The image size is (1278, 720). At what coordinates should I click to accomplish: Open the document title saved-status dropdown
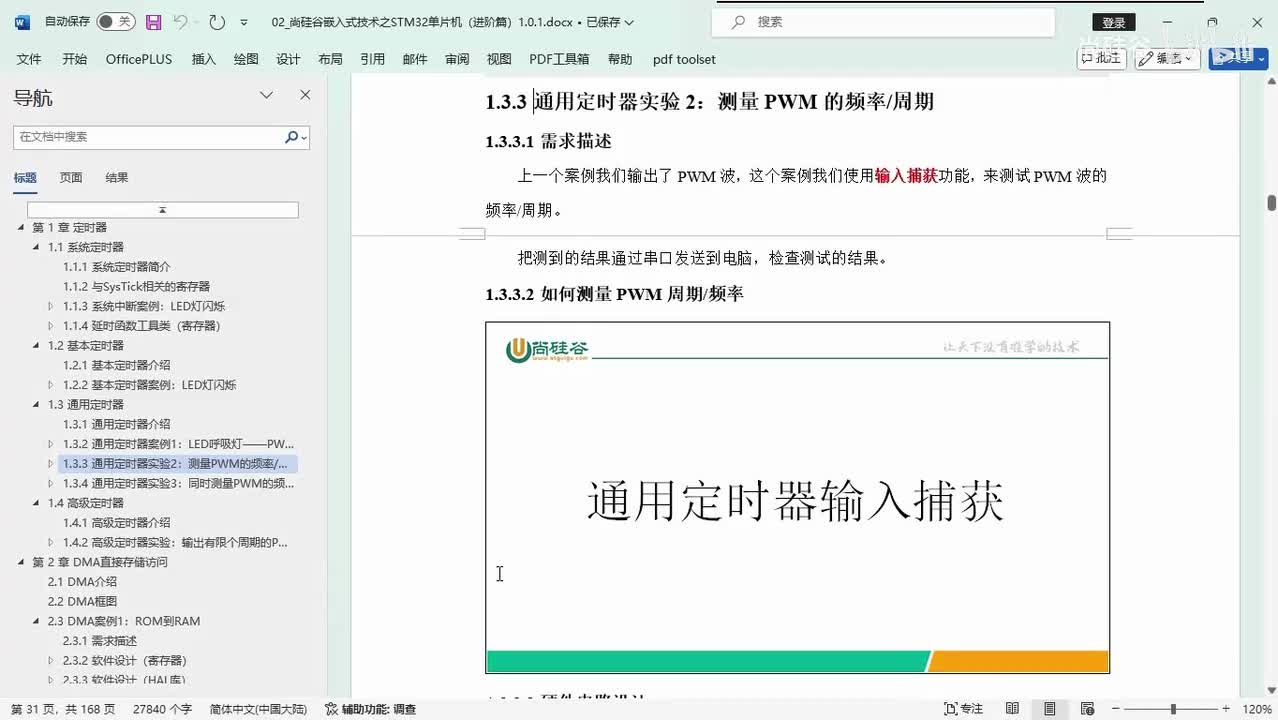pos(628,22)
